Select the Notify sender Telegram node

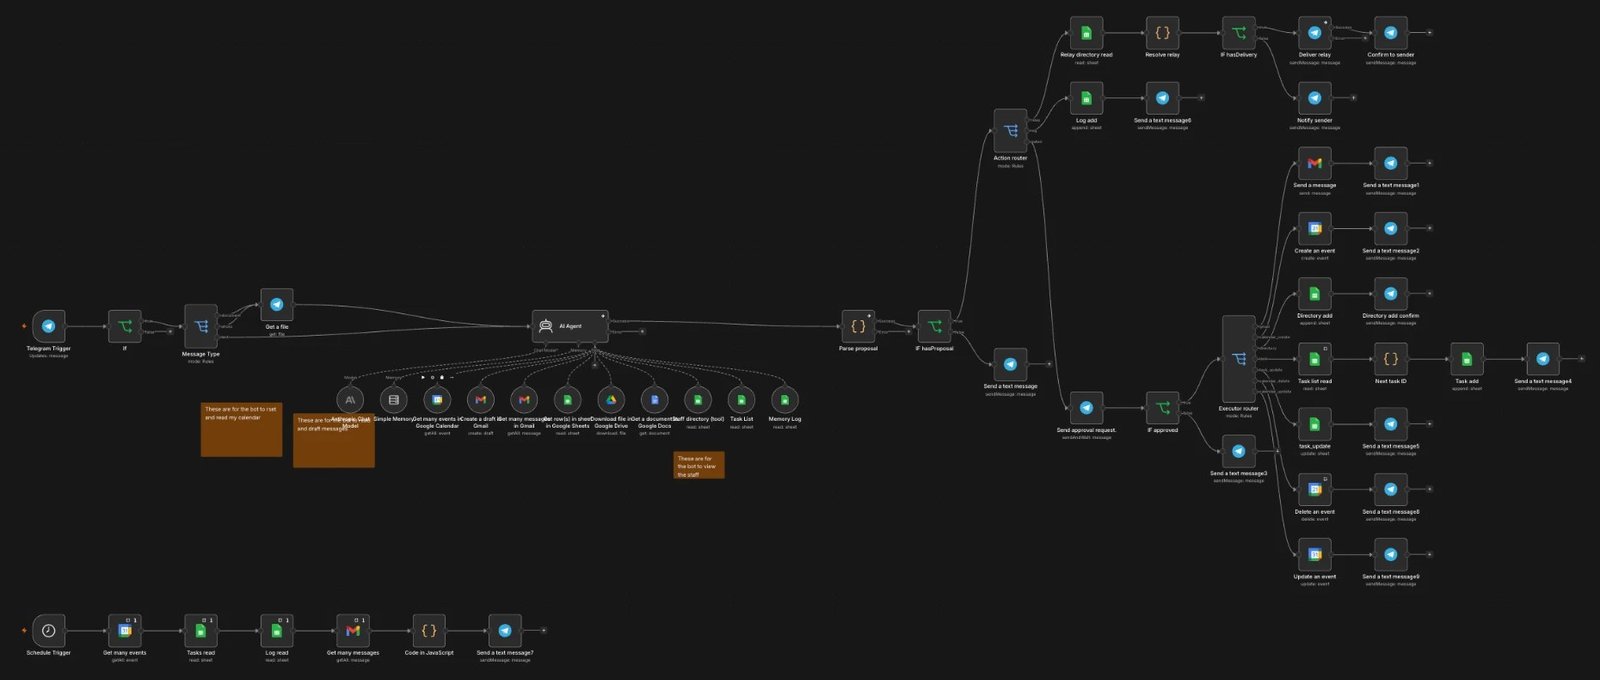click(1314, 98)
